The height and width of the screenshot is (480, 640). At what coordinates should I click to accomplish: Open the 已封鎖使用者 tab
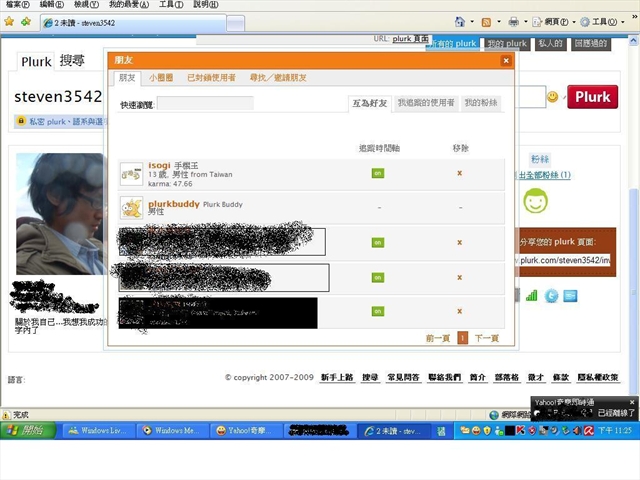point(211,77)
